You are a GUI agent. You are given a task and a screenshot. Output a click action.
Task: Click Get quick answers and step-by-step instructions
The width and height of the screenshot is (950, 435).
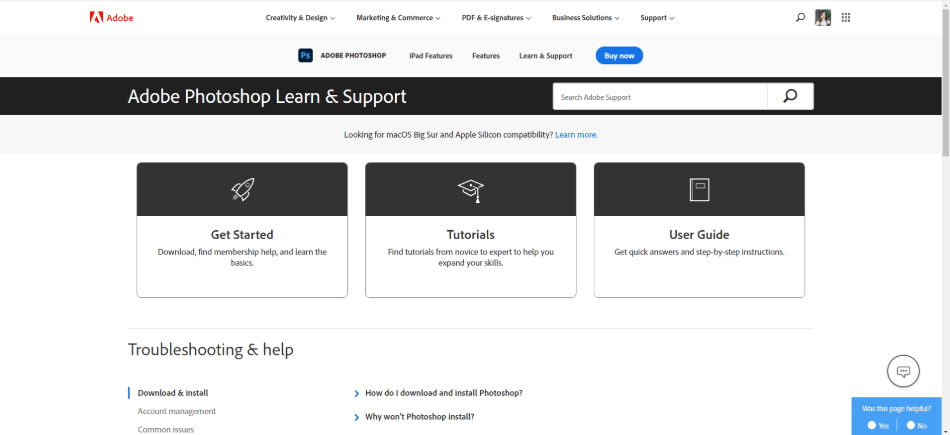(x=699, y=252)
